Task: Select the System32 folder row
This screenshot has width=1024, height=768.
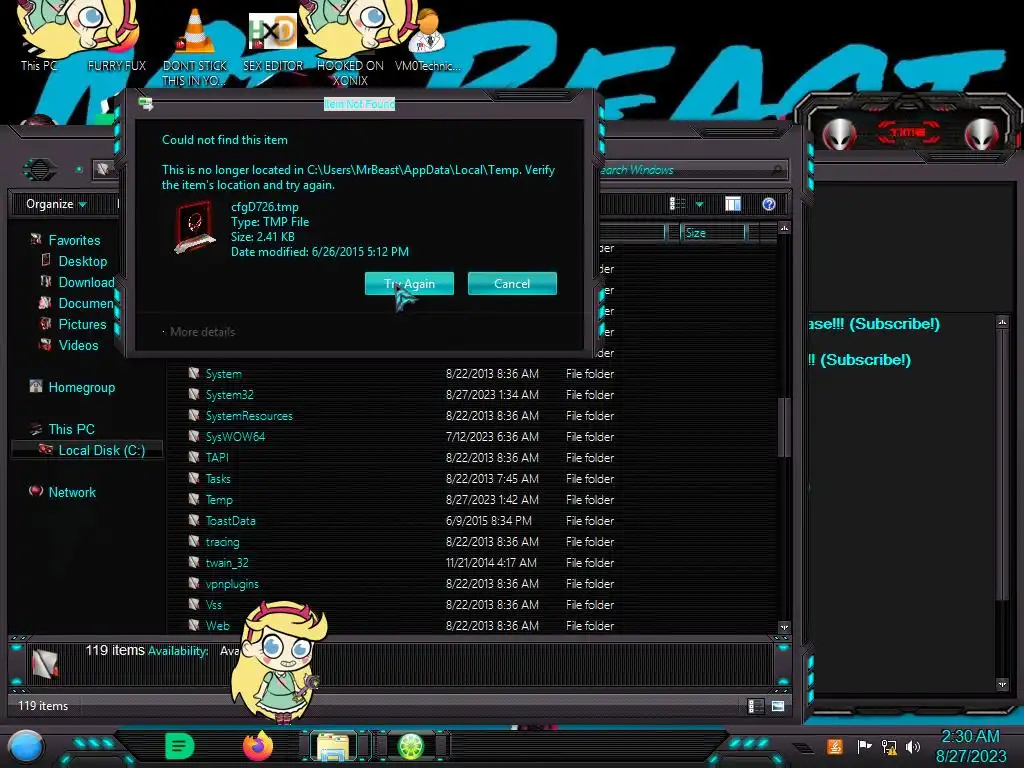Action: coord(472,394)
